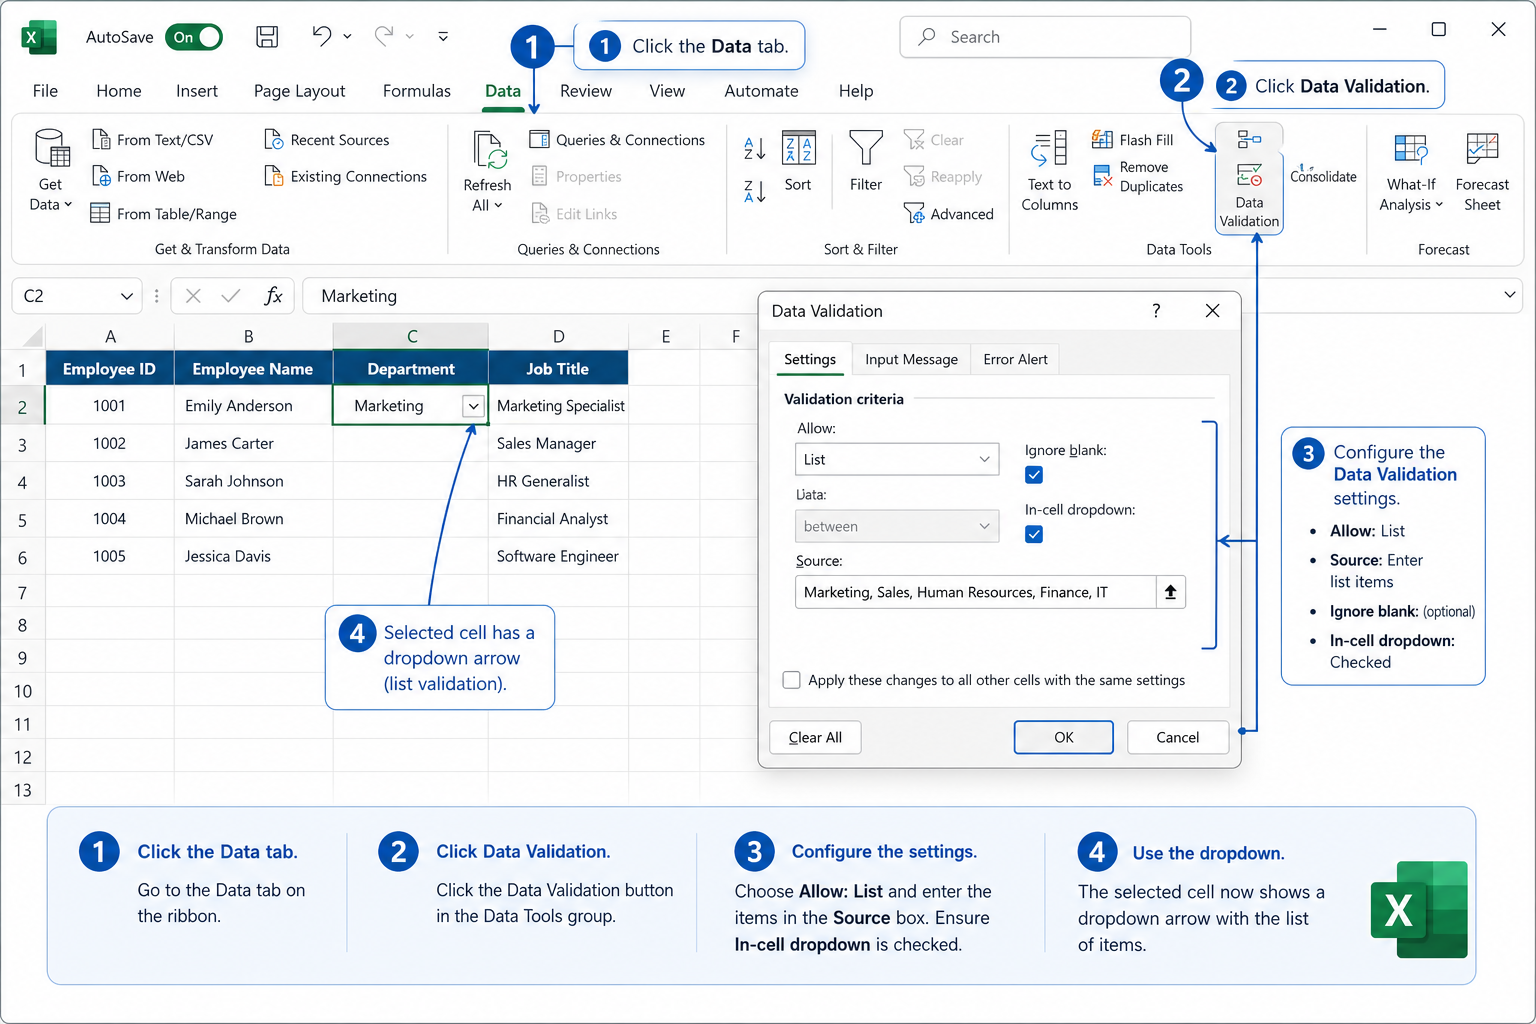1536x1024 pixels.
Task: Select column C header
Action: click(x=411, y=337)
